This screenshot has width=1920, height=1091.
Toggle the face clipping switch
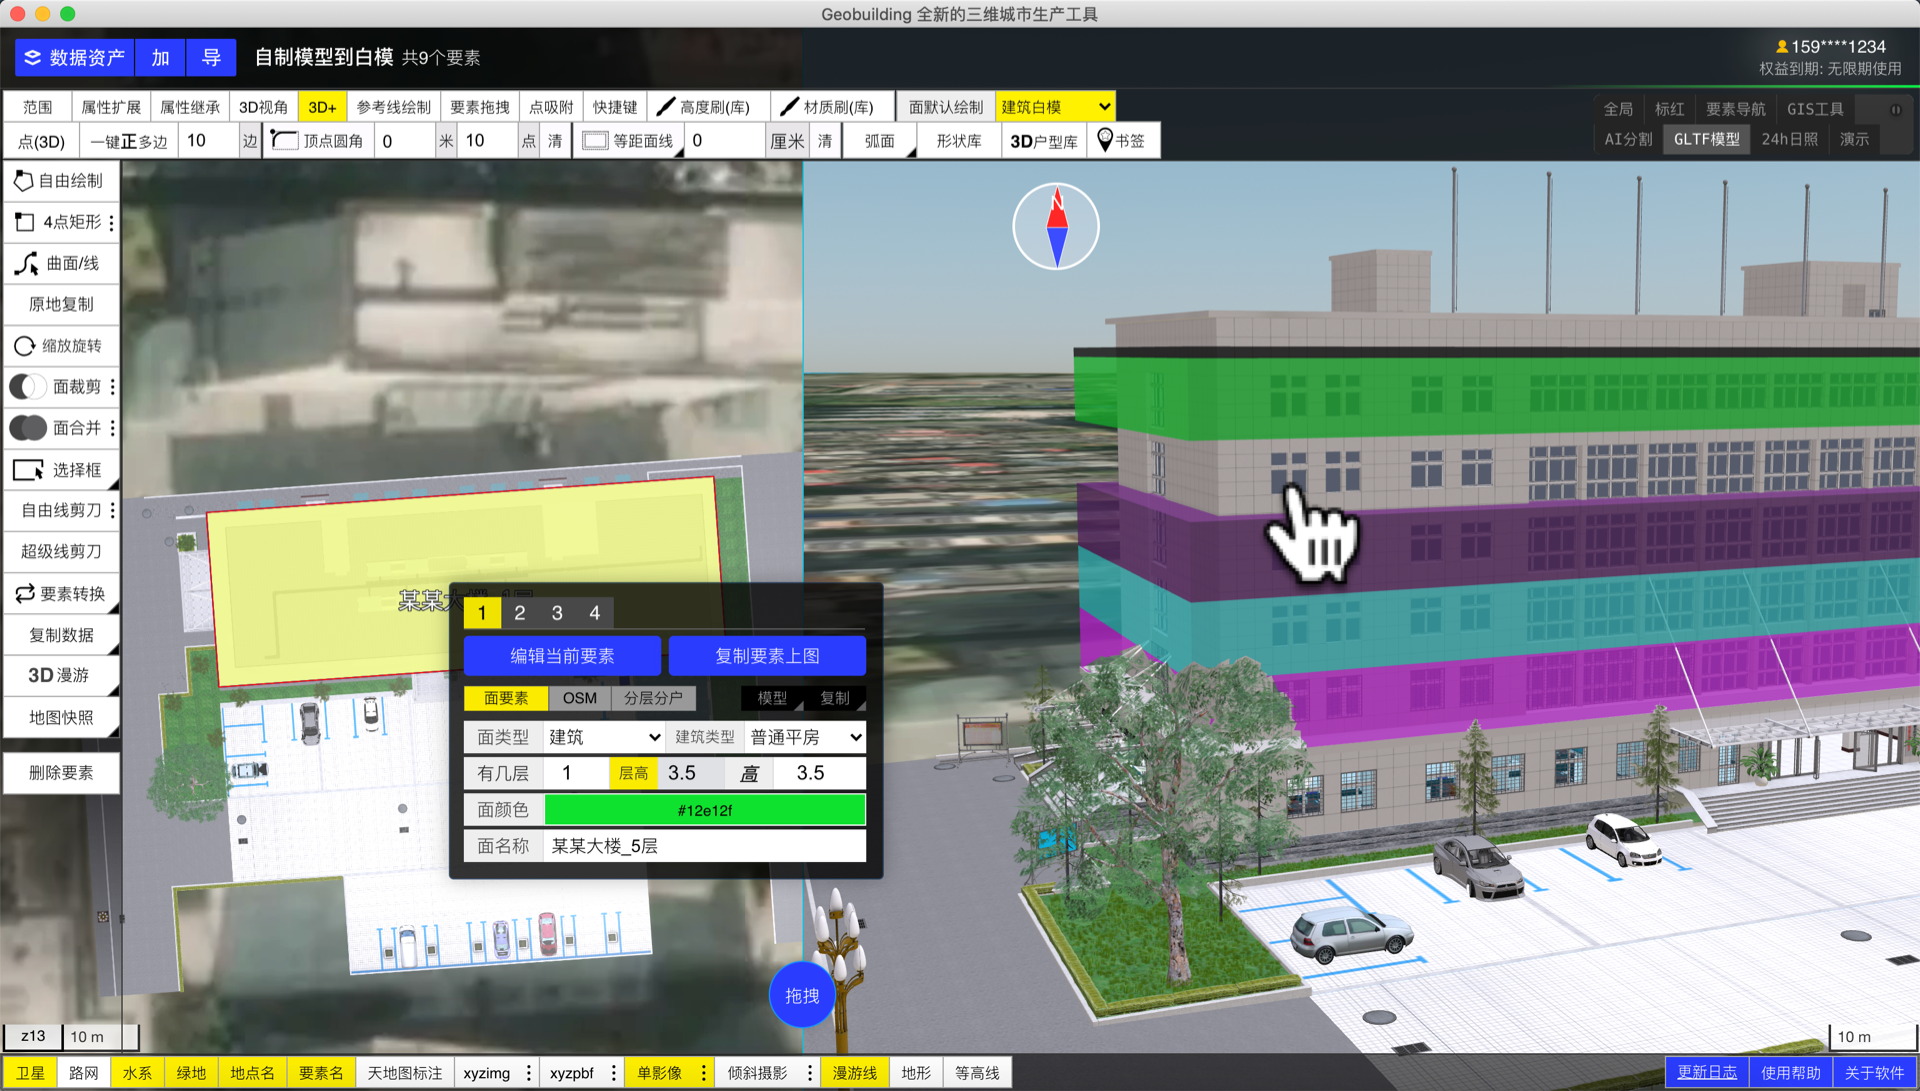point(28,387)
